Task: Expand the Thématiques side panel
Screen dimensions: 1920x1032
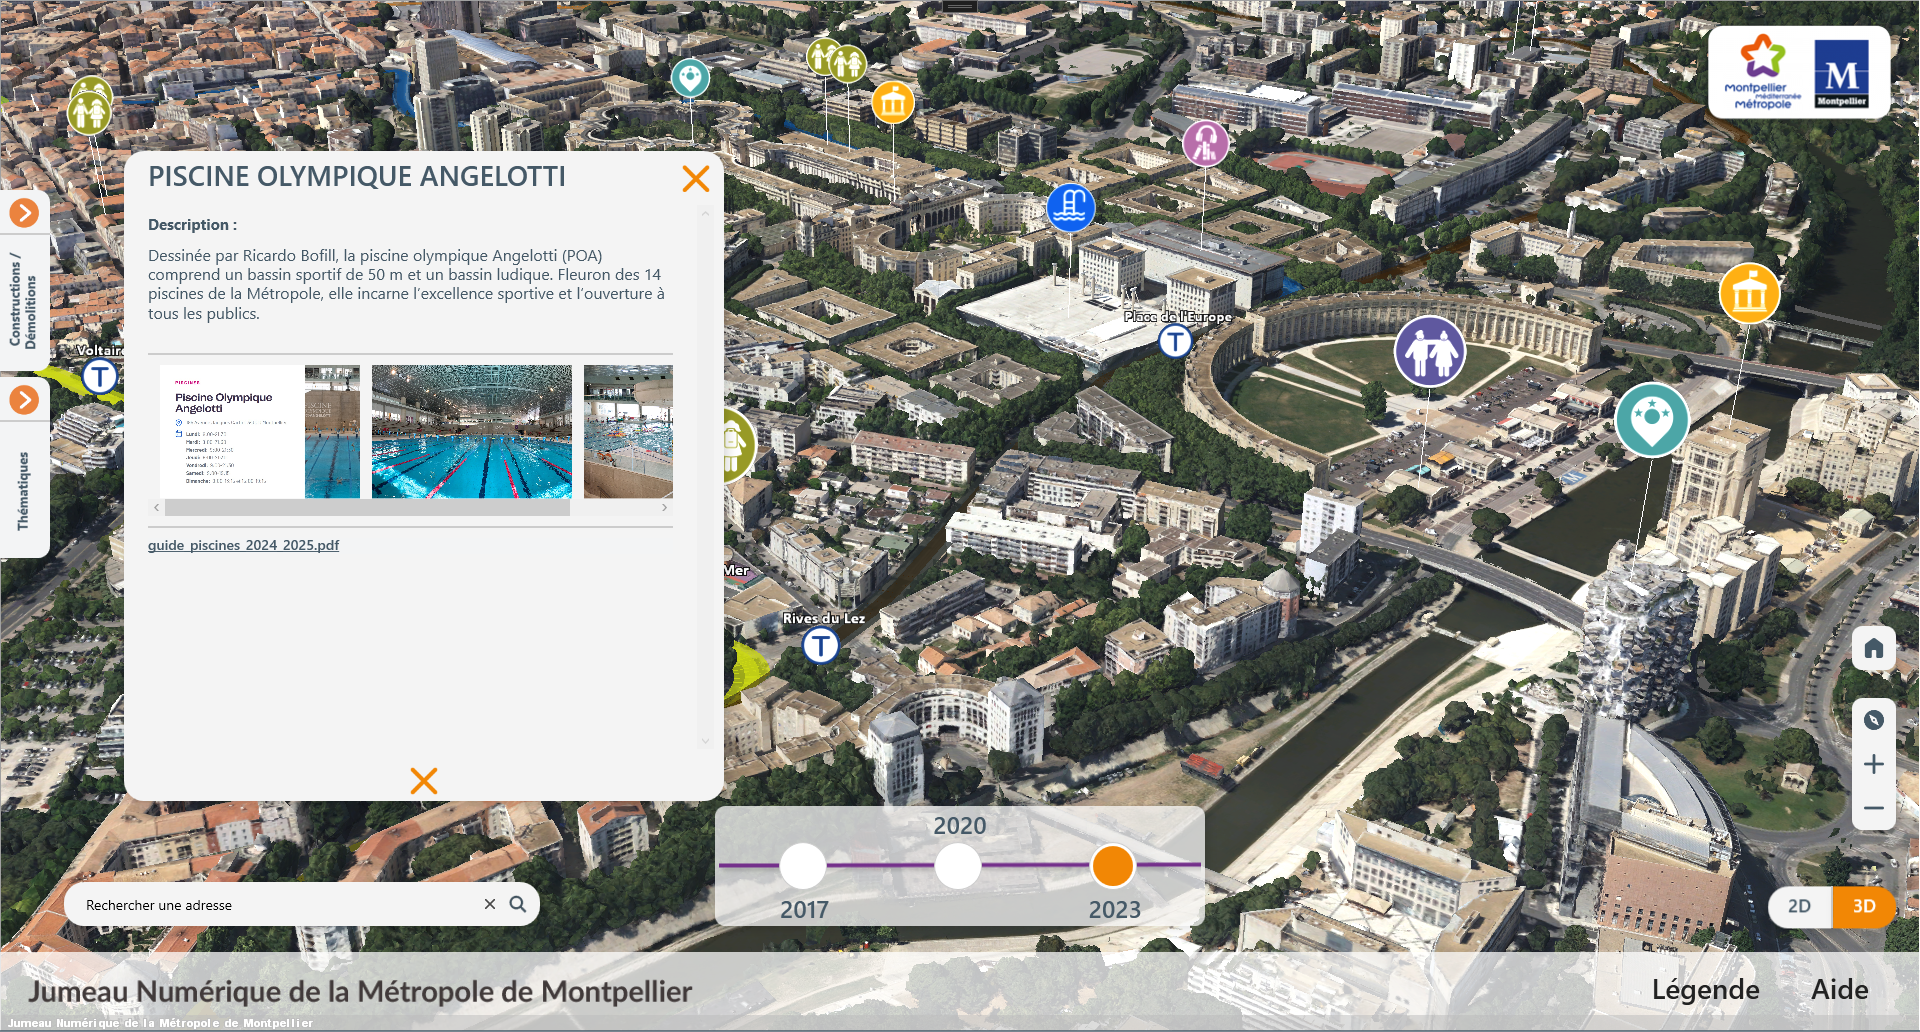Action: [24, 400]
